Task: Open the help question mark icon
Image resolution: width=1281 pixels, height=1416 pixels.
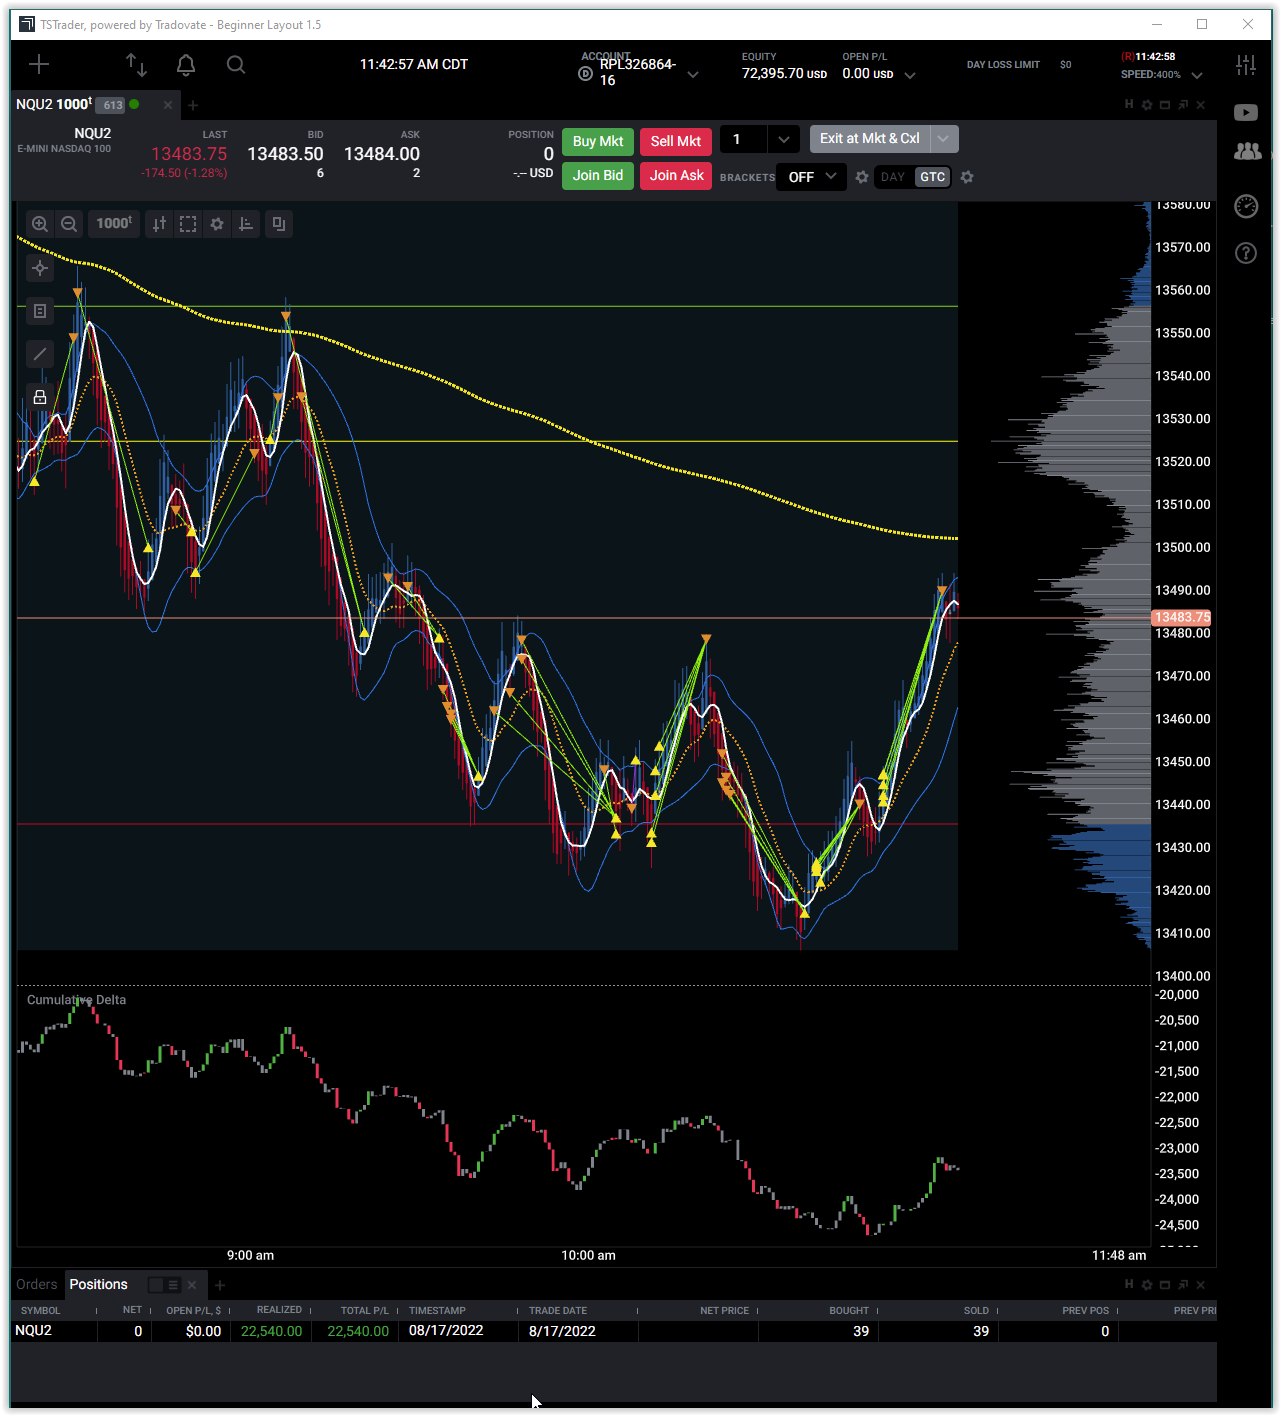Action: coord(1246,253)
